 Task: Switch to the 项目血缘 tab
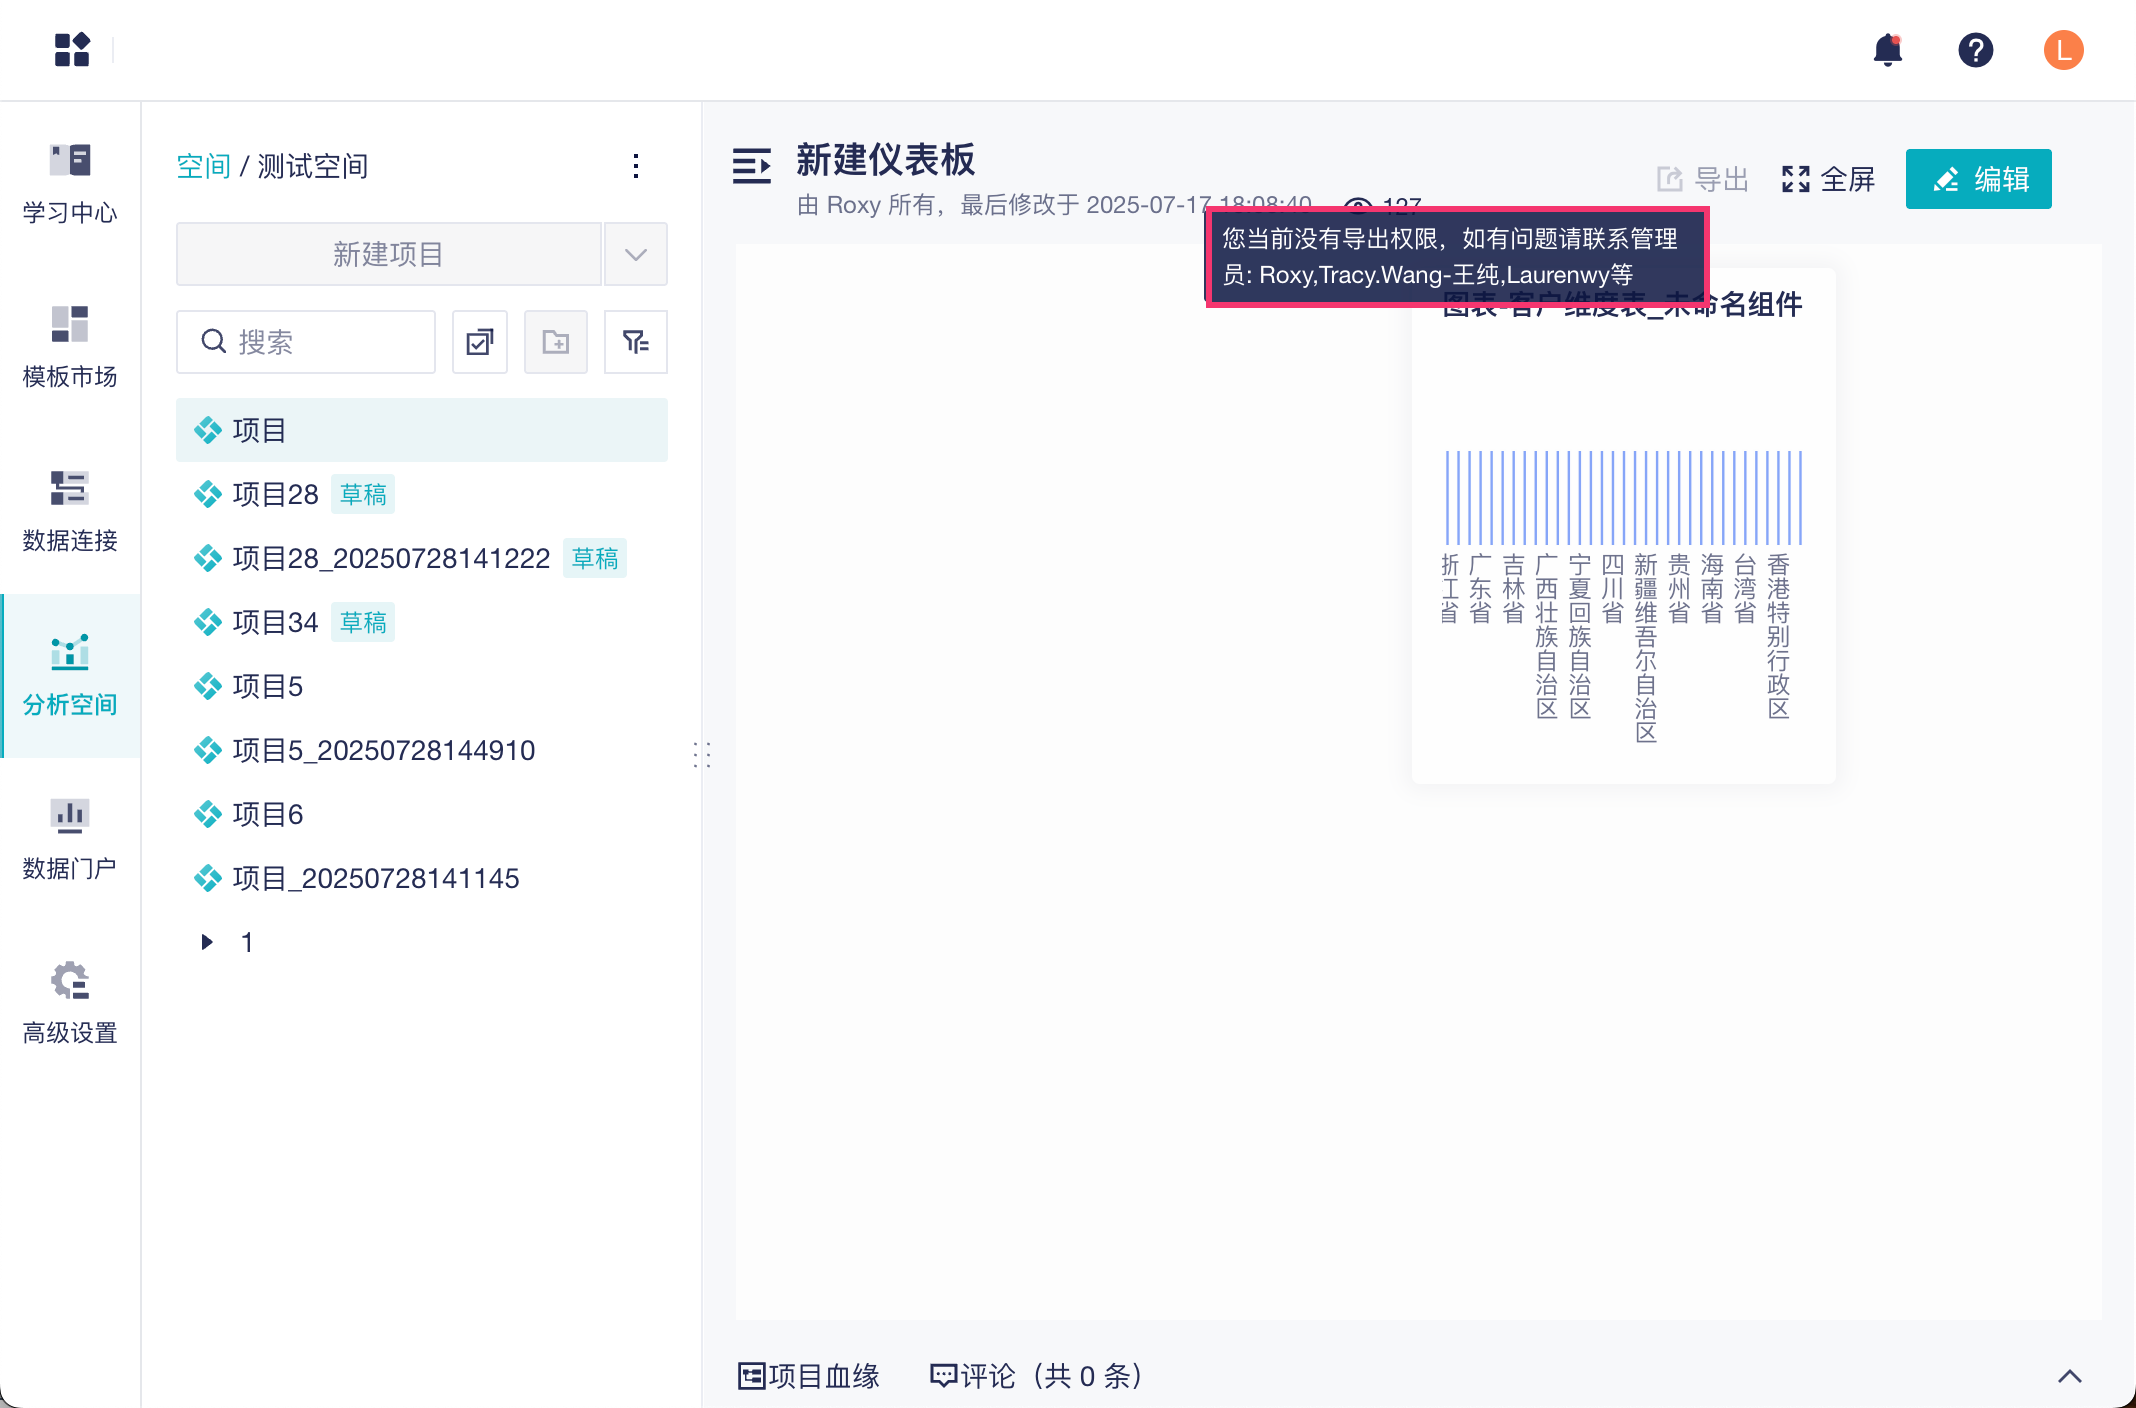809,1376
